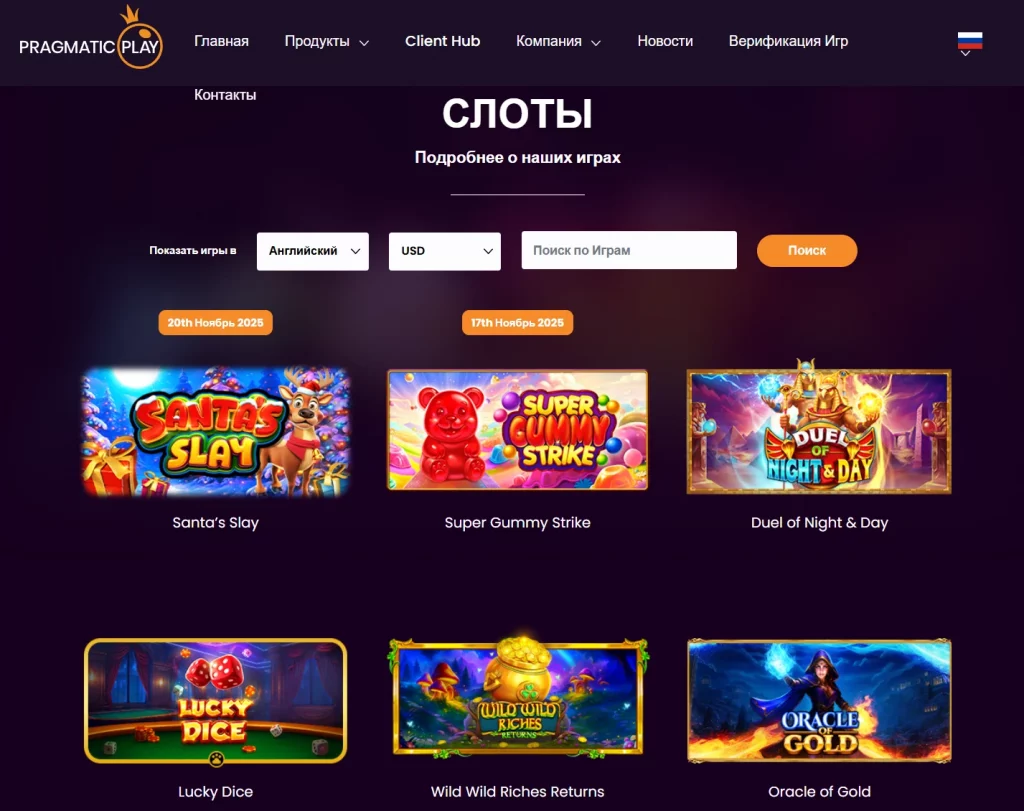Image resolution: width=1024 pixels, height=811 pixels.
Task: Select the Lucky Dice game image
Action: pyautogui.click(x=216, y=701)
